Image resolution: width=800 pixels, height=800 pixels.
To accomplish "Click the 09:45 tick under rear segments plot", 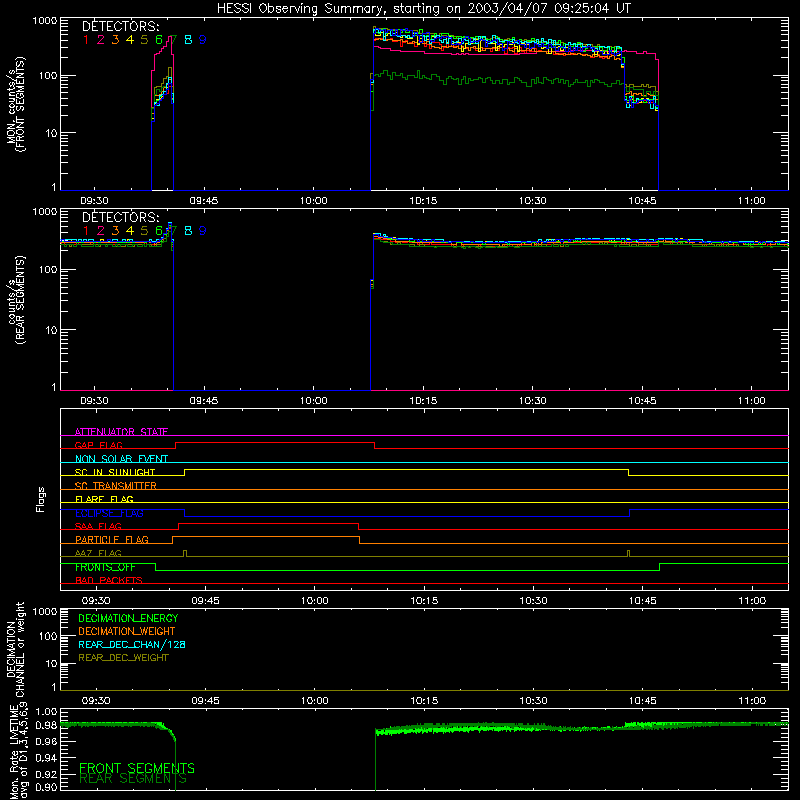I will pos(204,401).
